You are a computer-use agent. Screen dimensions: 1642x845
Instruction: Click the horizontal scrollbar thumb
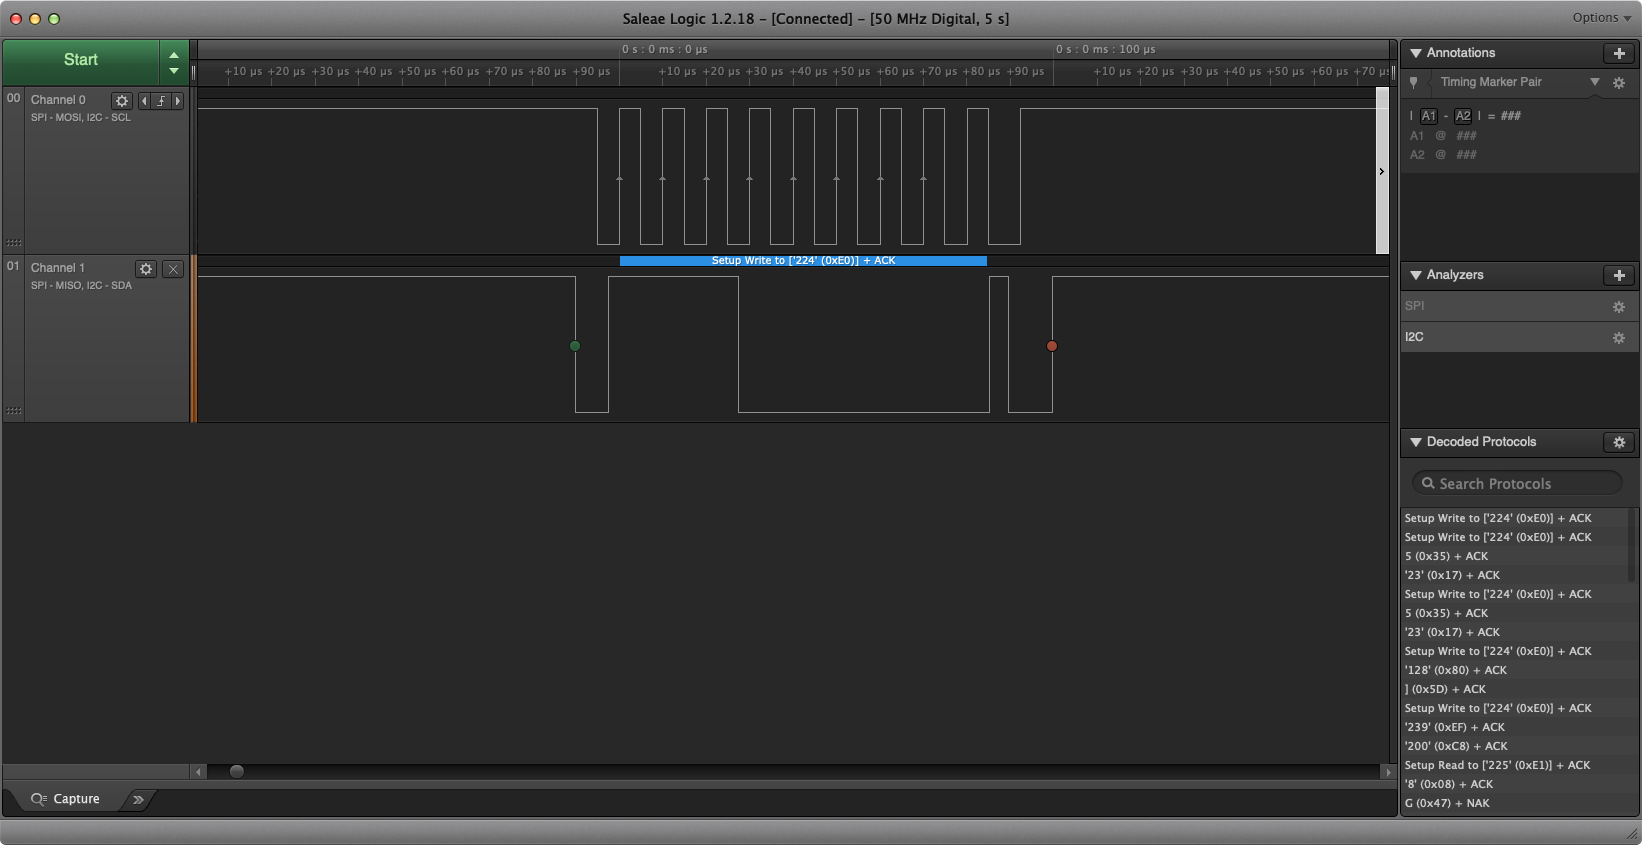tap(237, 771)
